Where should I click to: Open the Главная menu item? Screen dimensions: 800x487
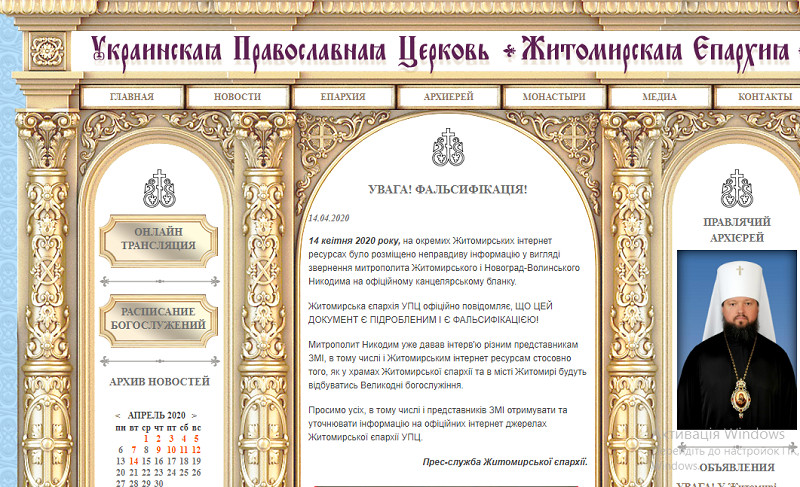pos(132,97)
